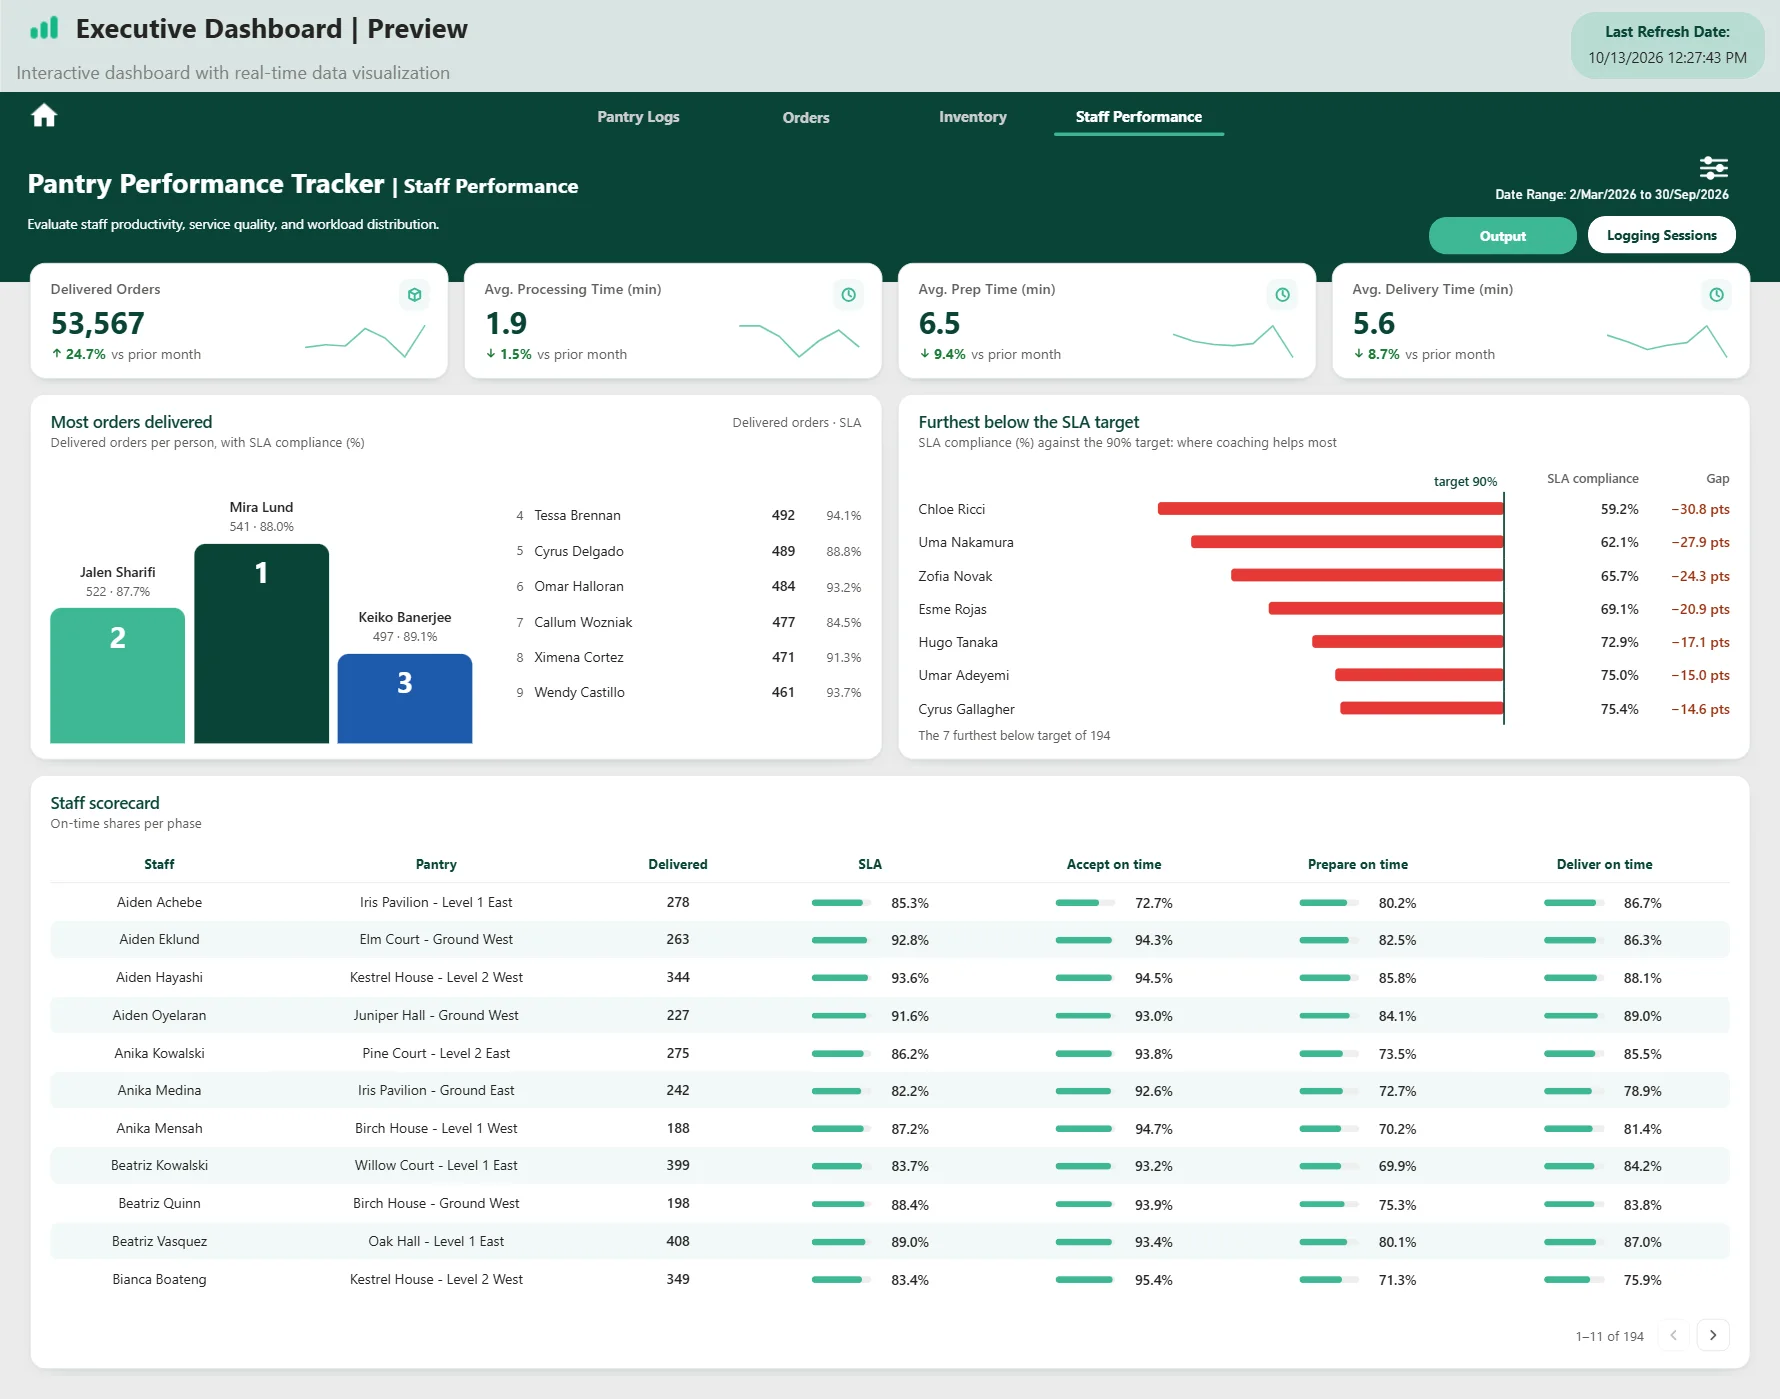The height and width of the screenshot is (1399, 1780).
Task: Select the Beatriz Kowalski scorecard row
Action: click(890, 1166)
